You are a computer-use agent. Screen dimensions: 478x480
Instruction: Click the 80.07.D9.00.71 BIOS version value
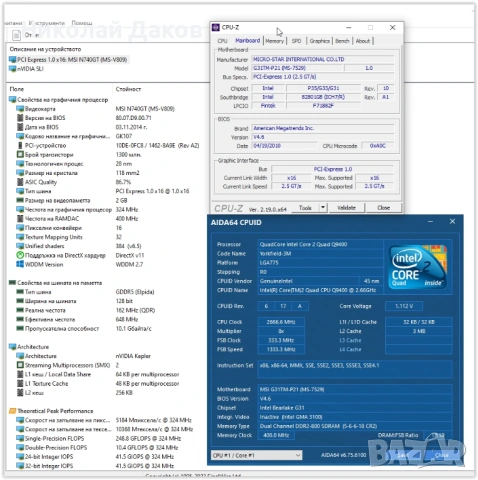pyautogui.click(x=133, y=118)
